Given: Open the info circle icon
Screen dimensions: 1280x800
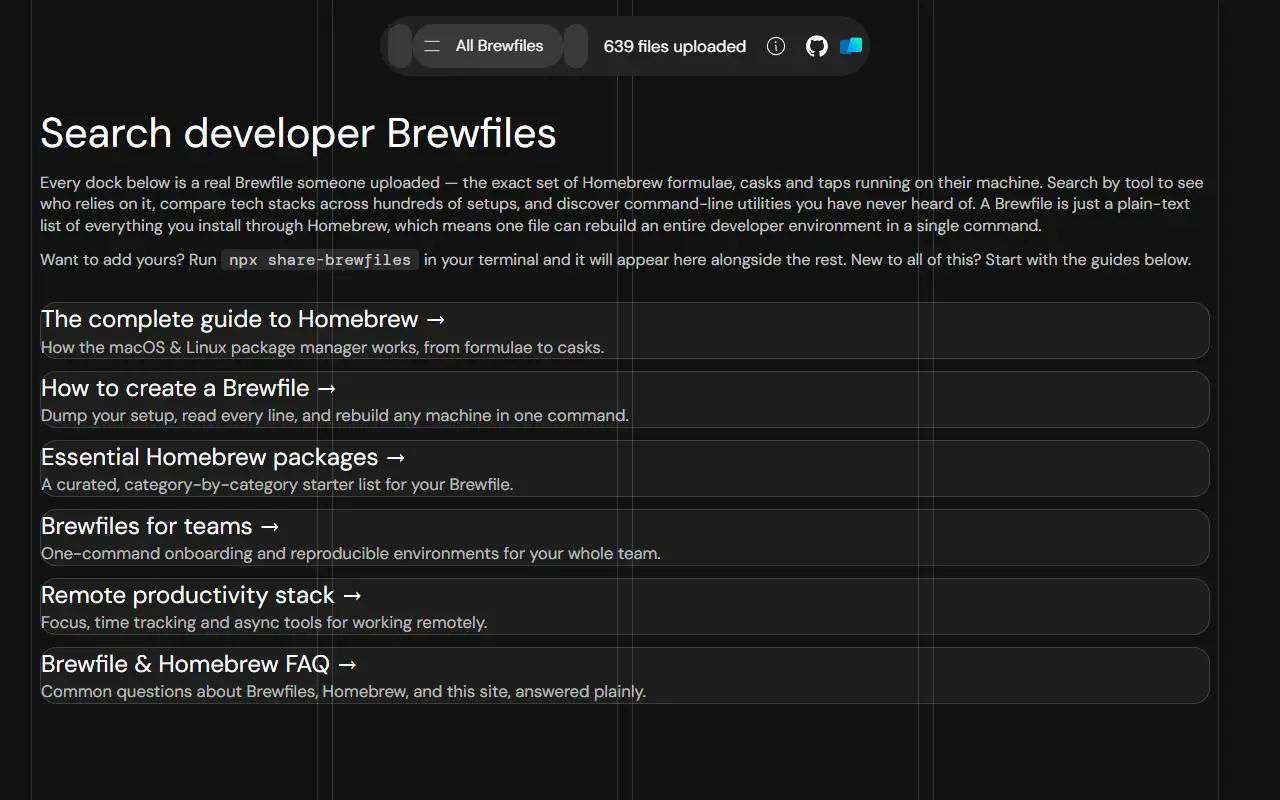Looking at the screenshot, I should (x=776, y=46).
